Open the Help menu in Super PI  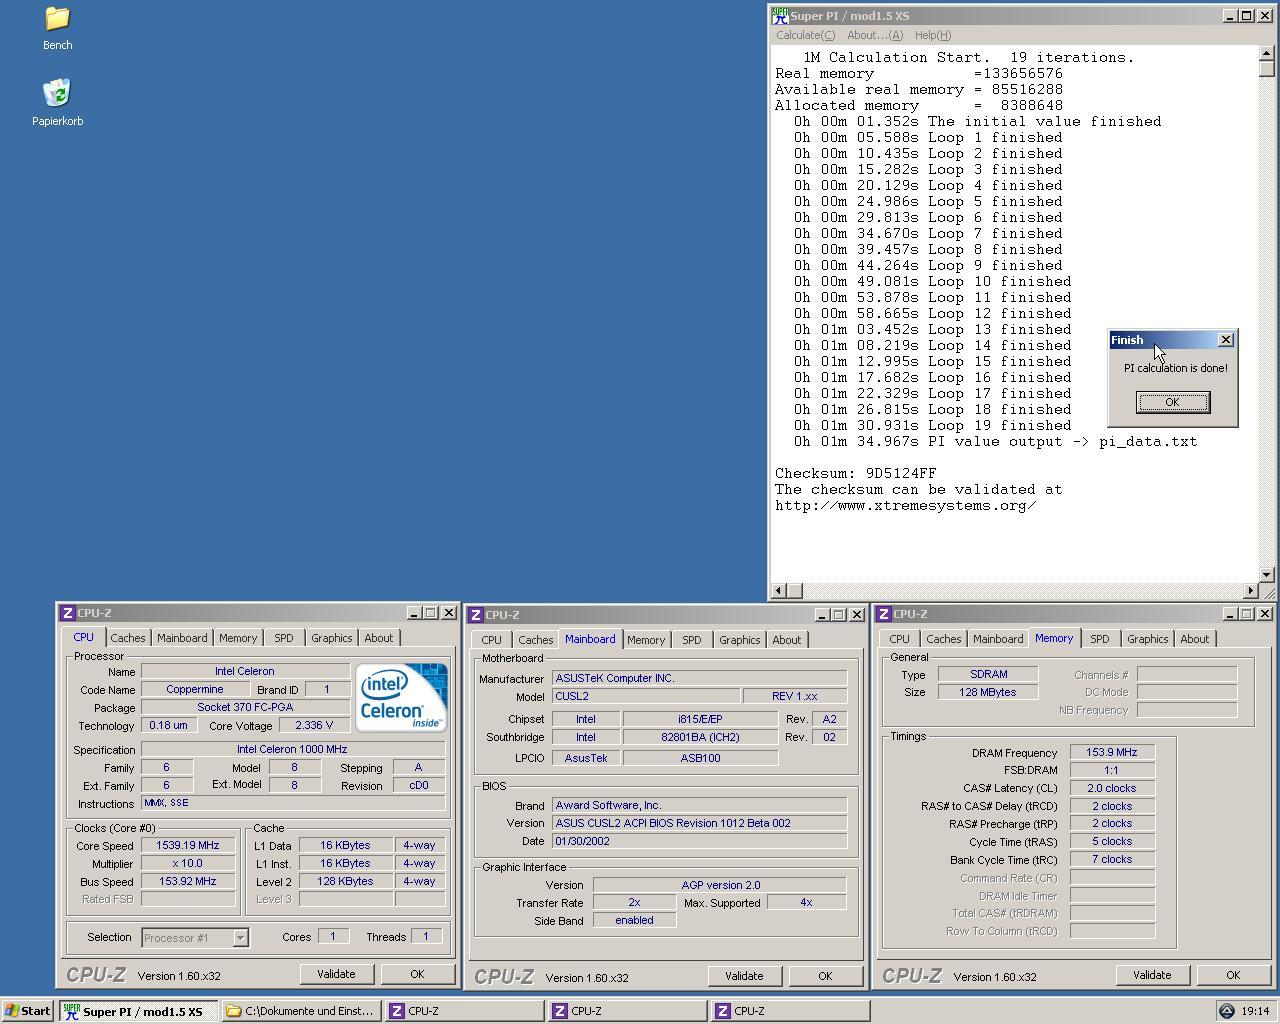point(933,35)
